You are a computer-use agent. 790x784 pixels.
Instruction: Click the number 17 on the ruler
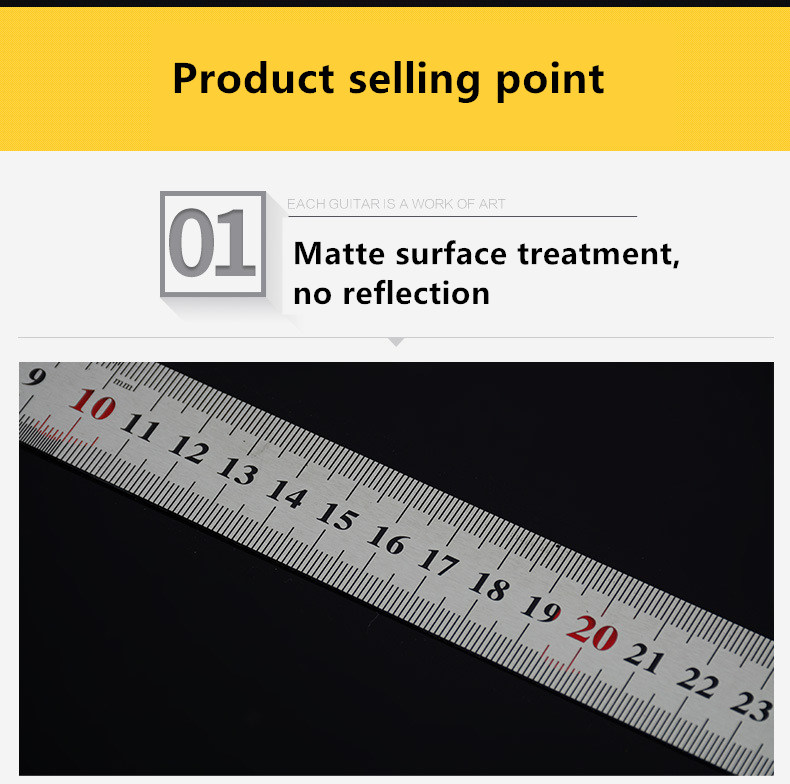(438, 563)
